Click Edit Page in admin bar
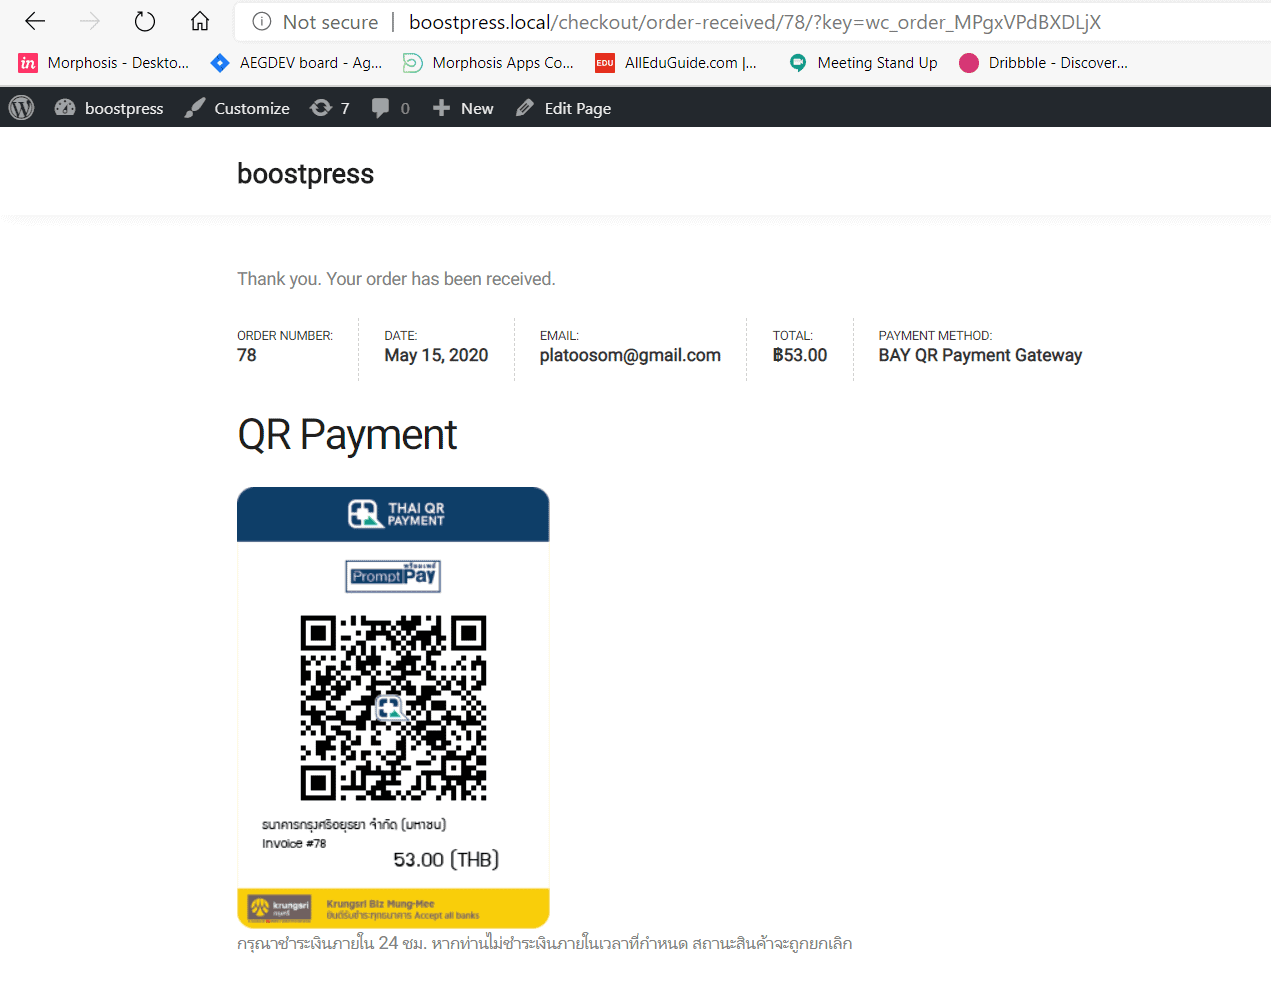1271x987 pixels. click(563, 108)
